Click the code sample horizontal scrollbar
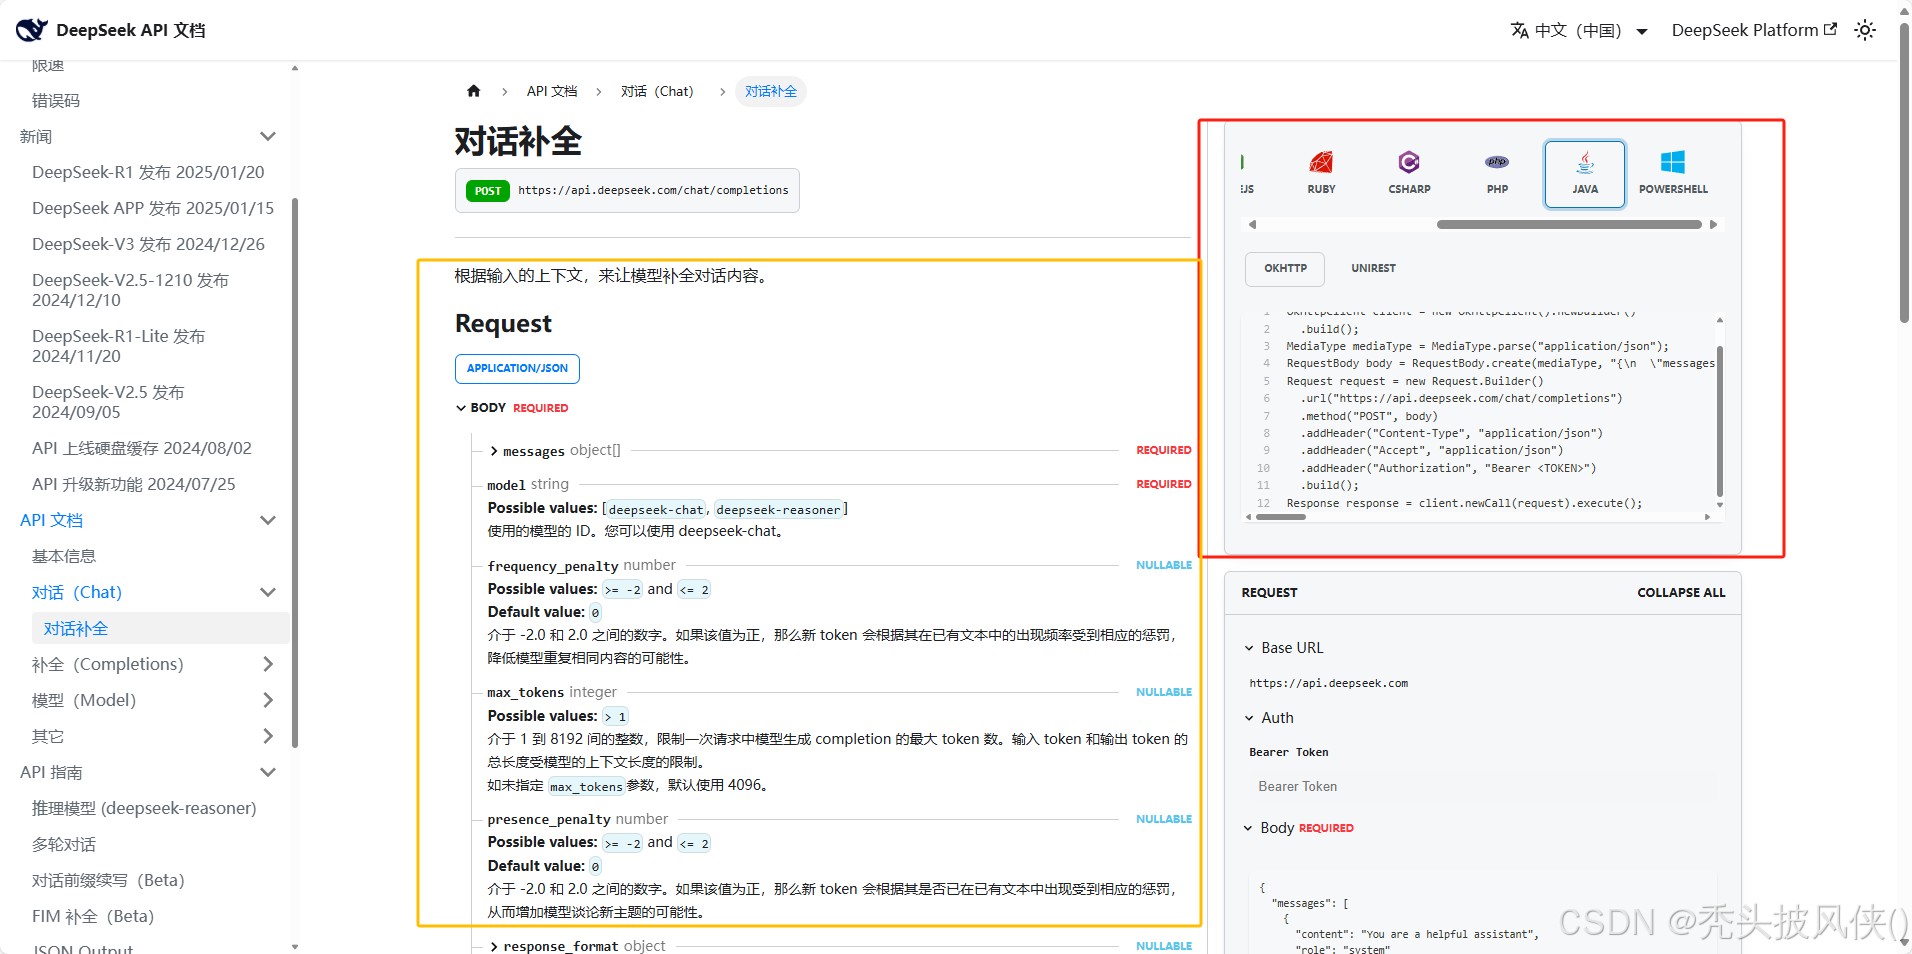 pyautogui.click(x=1281, y=517)
